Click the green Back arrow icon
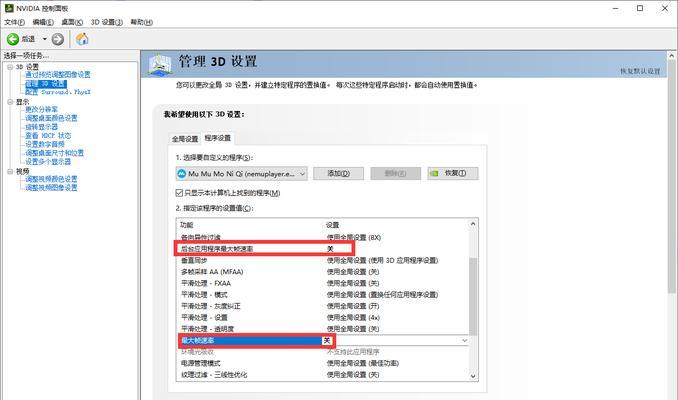 [13, 39]
